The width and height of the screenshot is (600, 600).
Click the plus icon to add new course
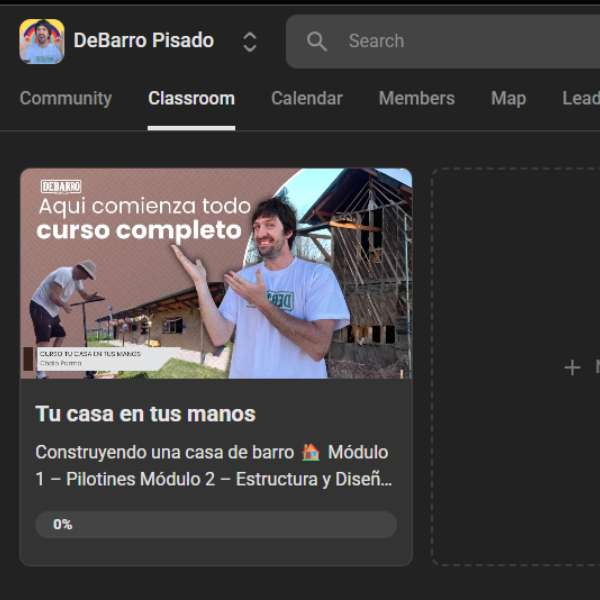(572, 367)
